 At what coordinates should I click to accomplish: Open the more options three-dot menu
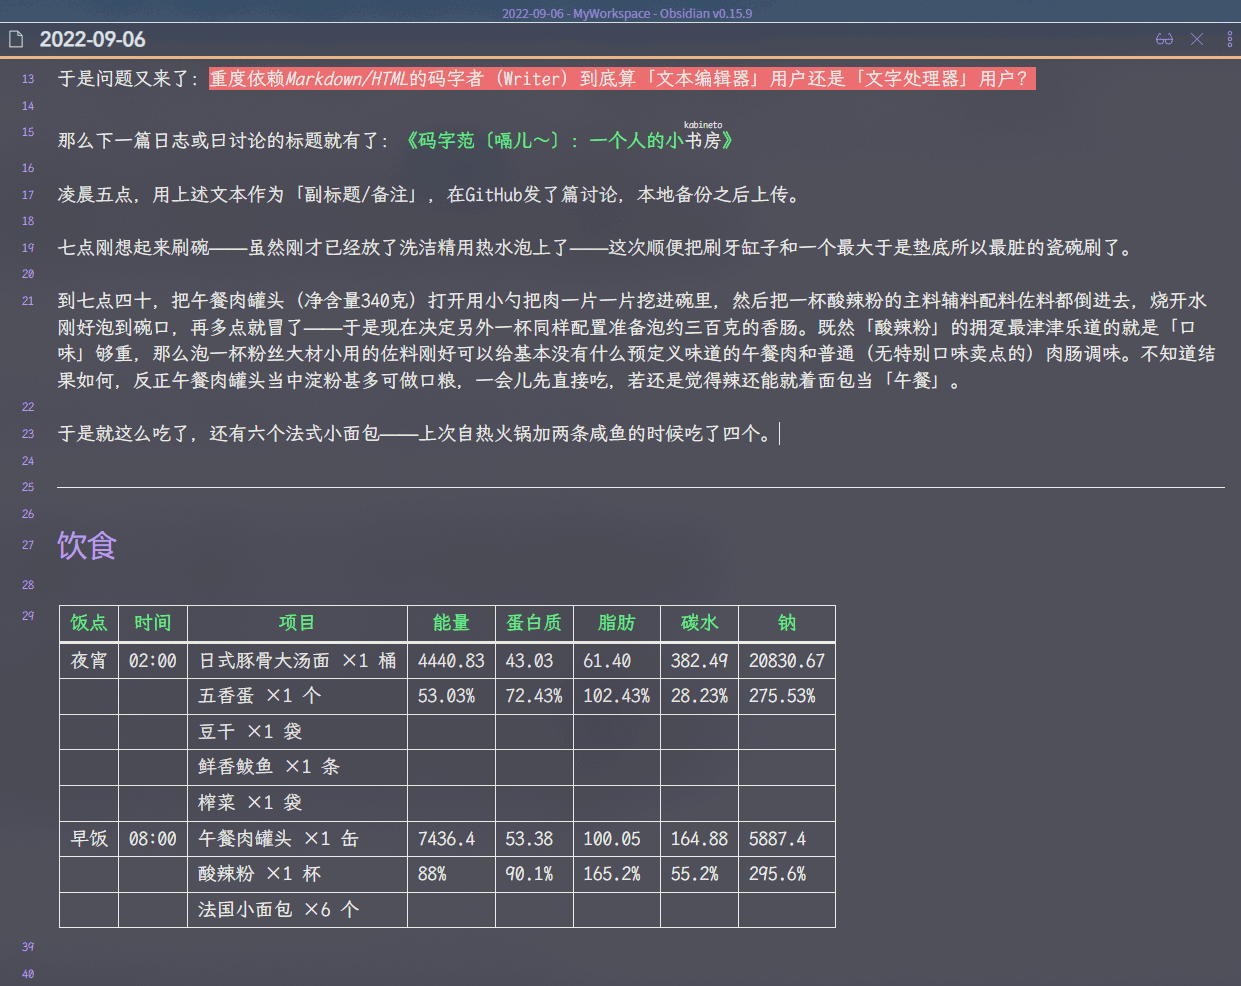tap(1229, 38)
